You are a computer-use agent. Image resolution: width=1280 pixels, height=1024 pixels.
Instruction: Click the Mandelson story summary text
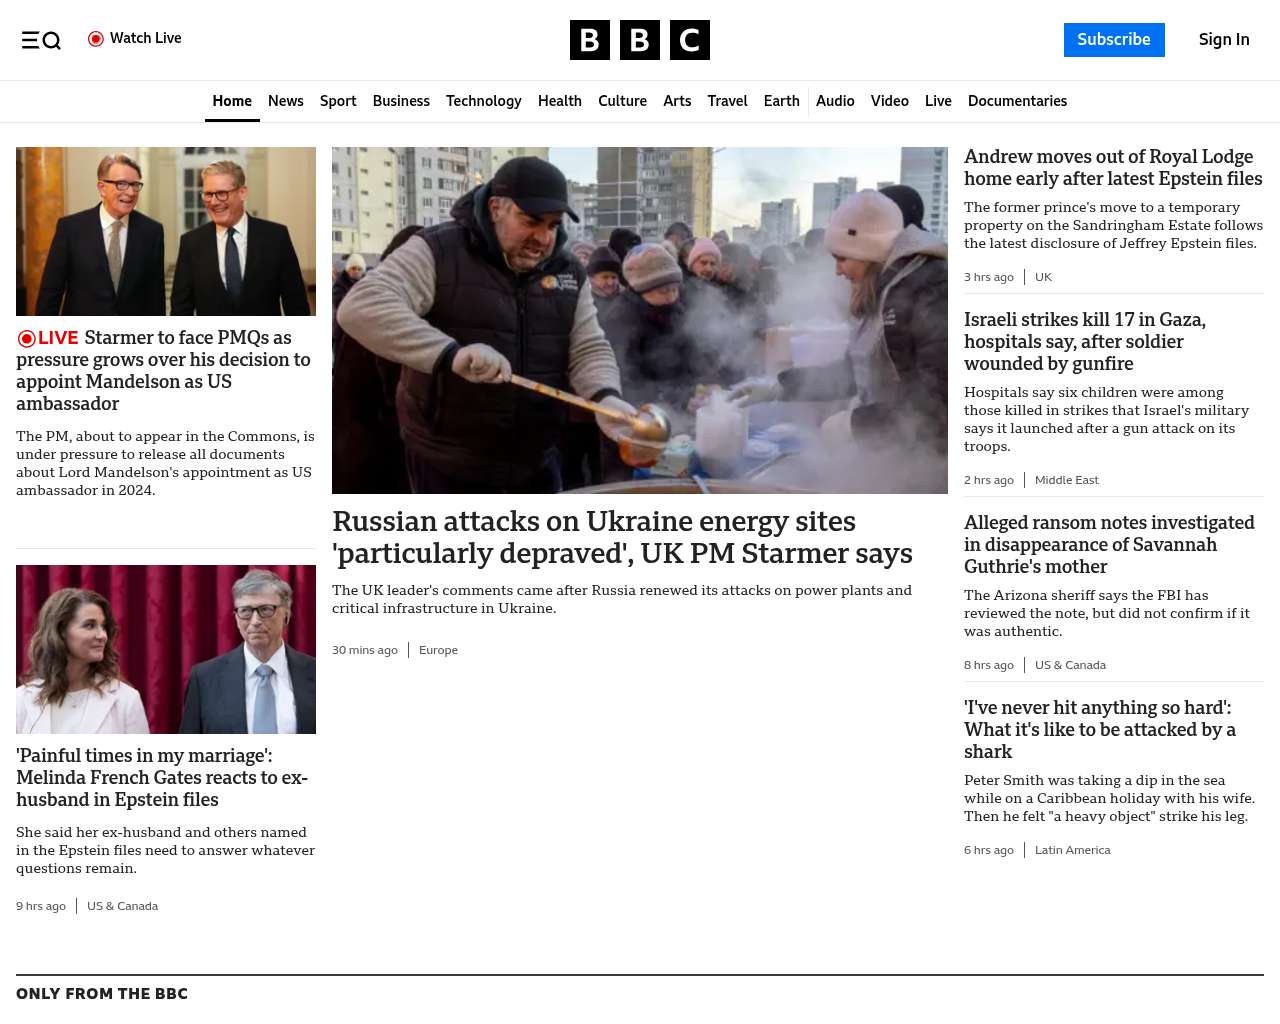click(x=165, y=463)
